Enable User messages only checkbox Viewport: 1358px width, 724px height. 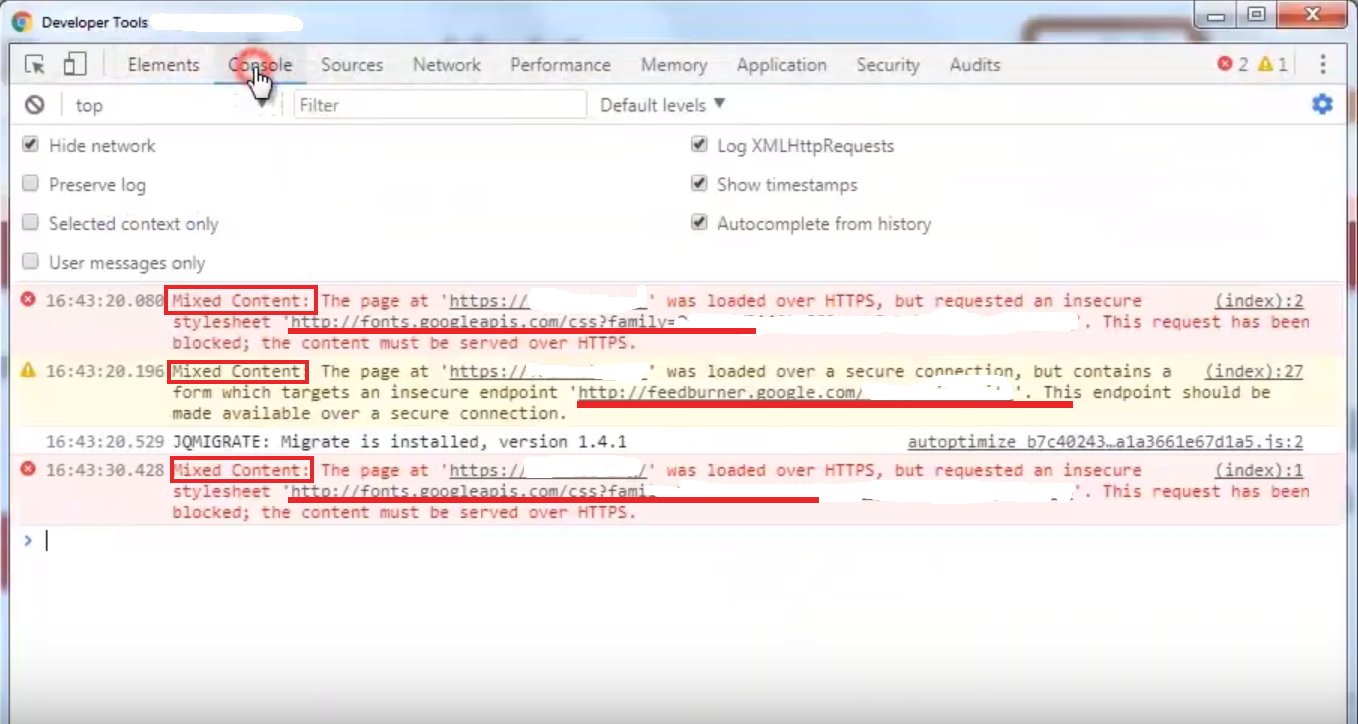click(x=30, y=262)
